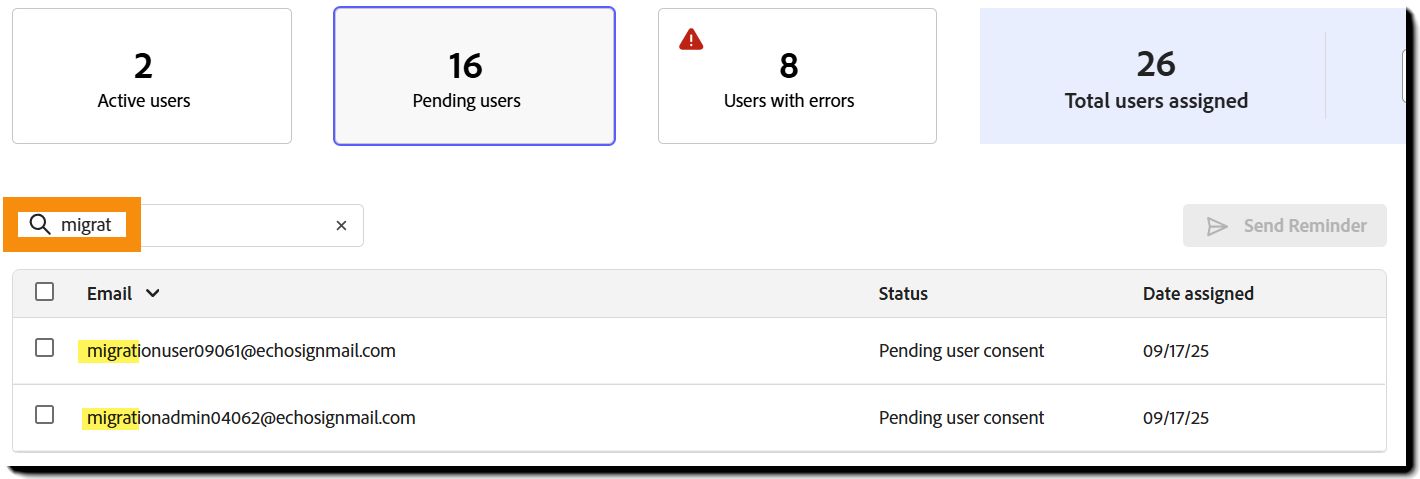Click the Email column header label
The width and height of the screenshot is (1420, 479).
click(109, 294)
